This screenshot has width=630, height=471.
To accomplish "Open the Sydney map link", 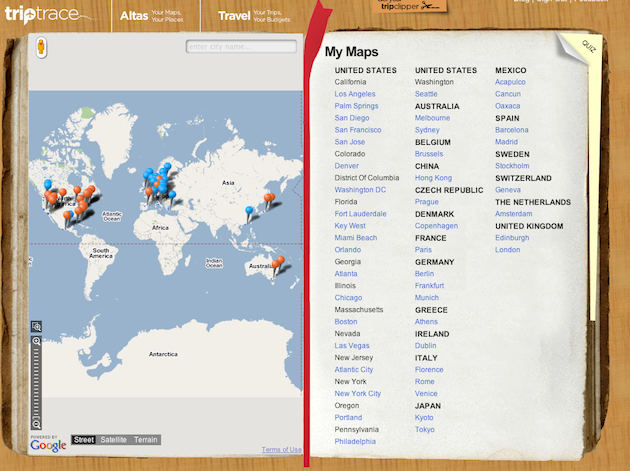I will pyautogui.click(x=427, y=130).
